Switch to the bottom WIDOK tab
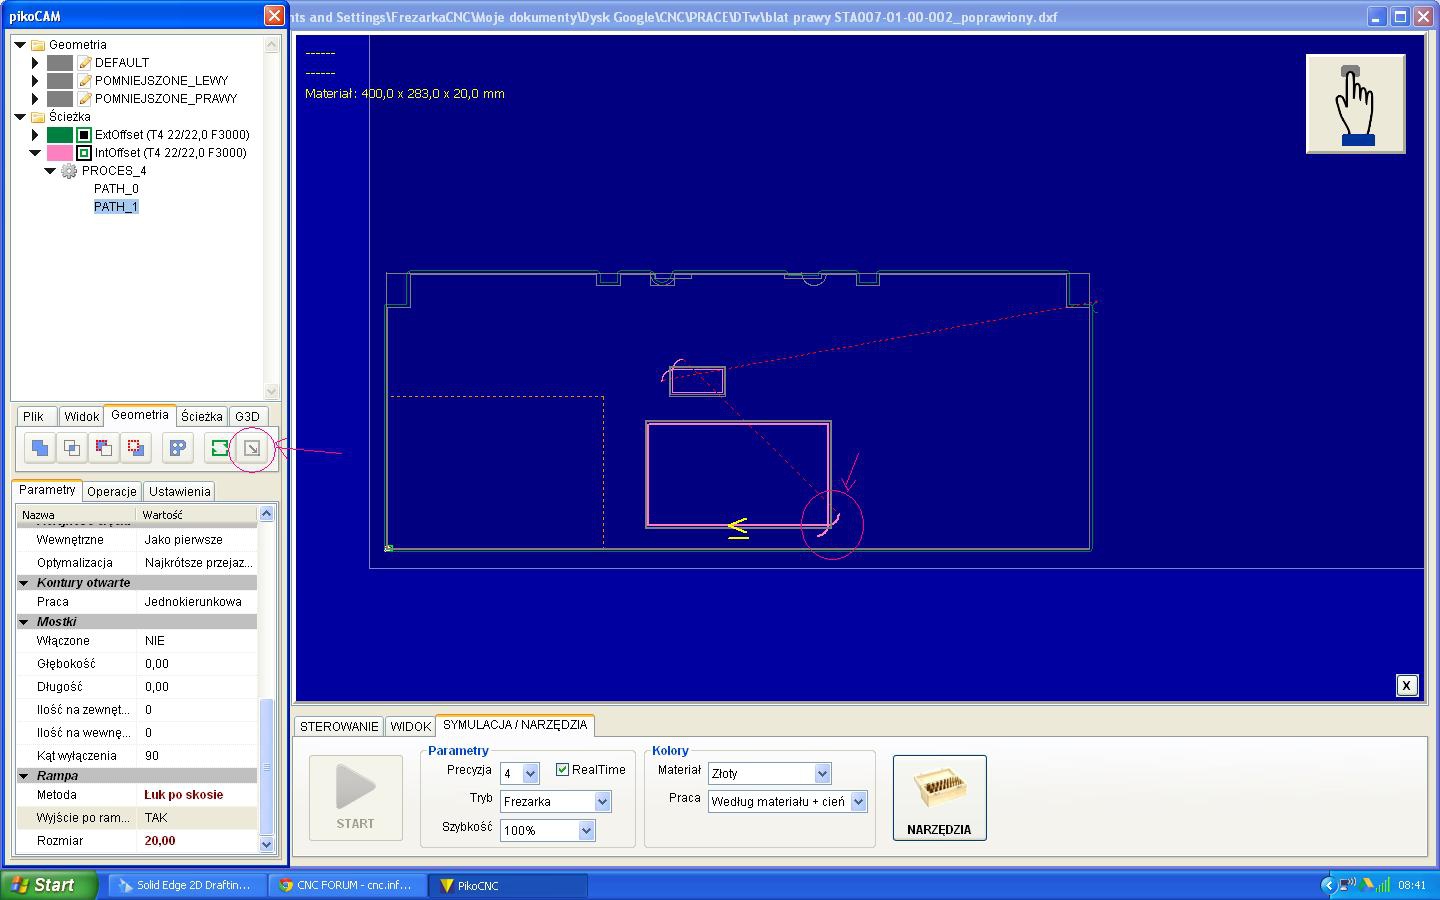This screenshot has height=900, width=1440. click(x=410, y=727)
